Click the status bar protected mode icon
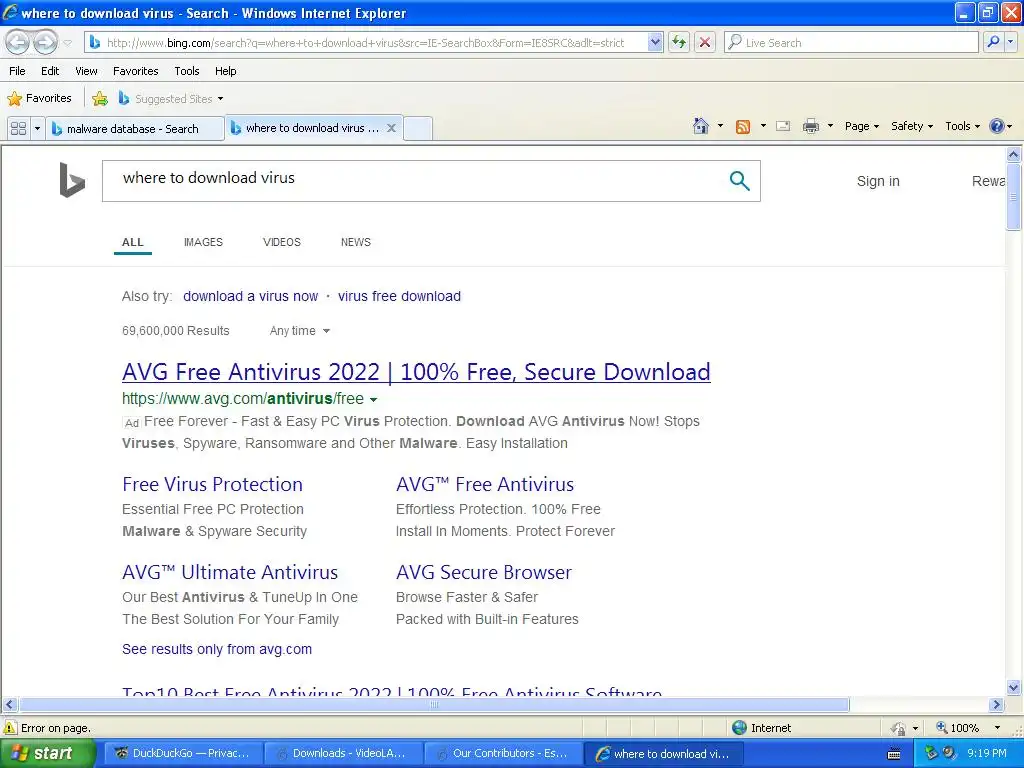 [899, 728]
